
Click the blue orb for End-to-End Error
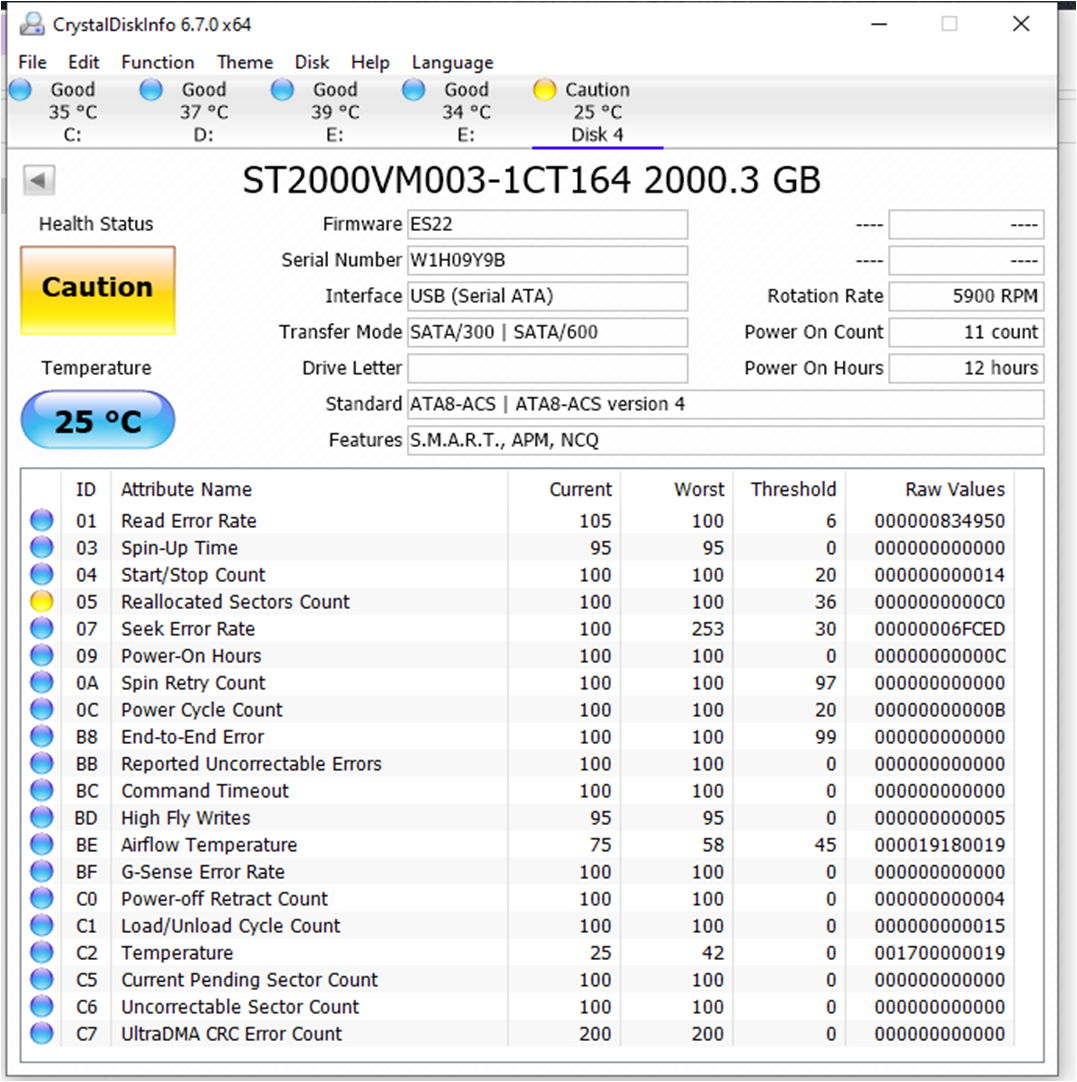click(x=42, y=736)
